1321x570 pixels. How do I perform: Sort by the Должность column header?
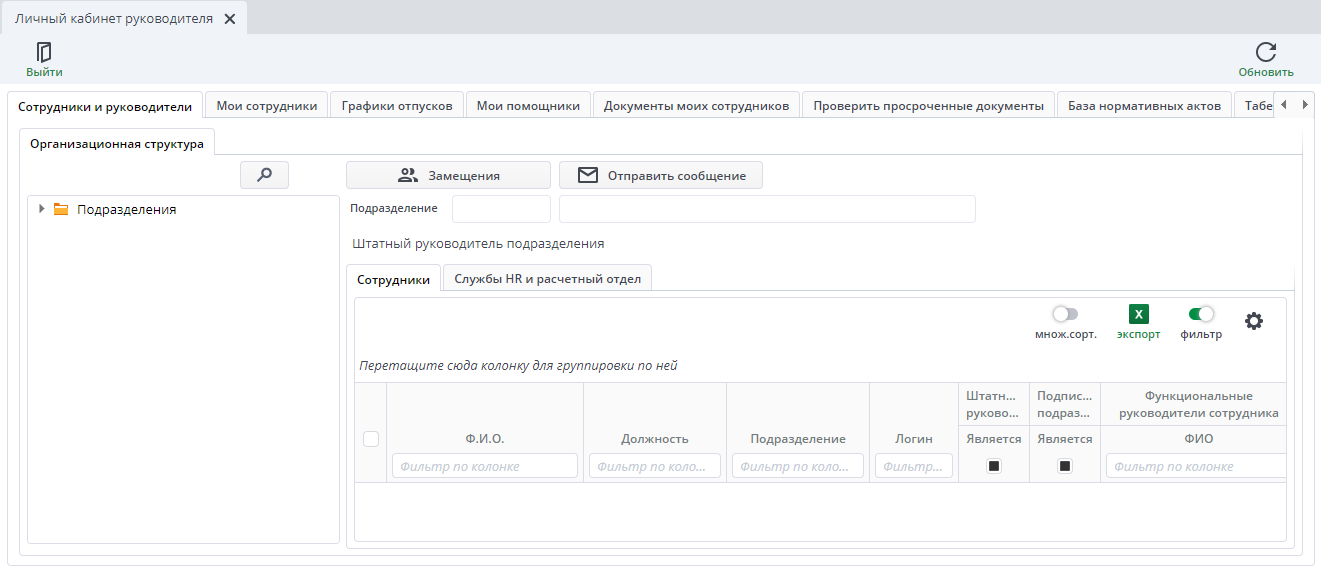(655, 438)
